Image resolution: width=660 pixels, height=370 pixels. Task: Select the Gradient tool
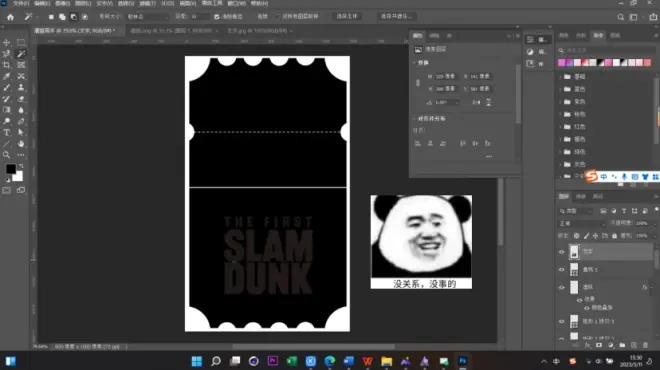tap(7, 110)
